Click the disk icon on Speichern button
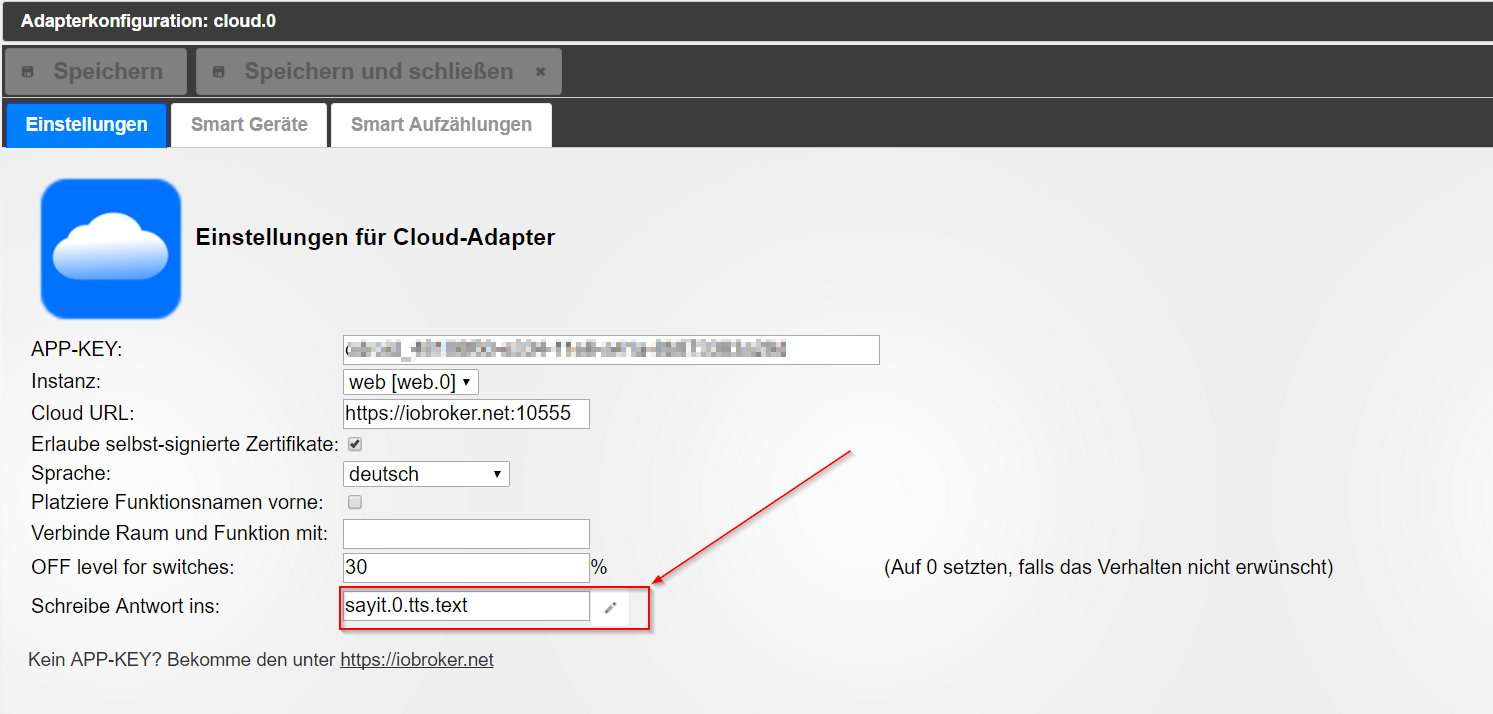Viewport: 1493px width, 714px height. (x=28, y=72)
